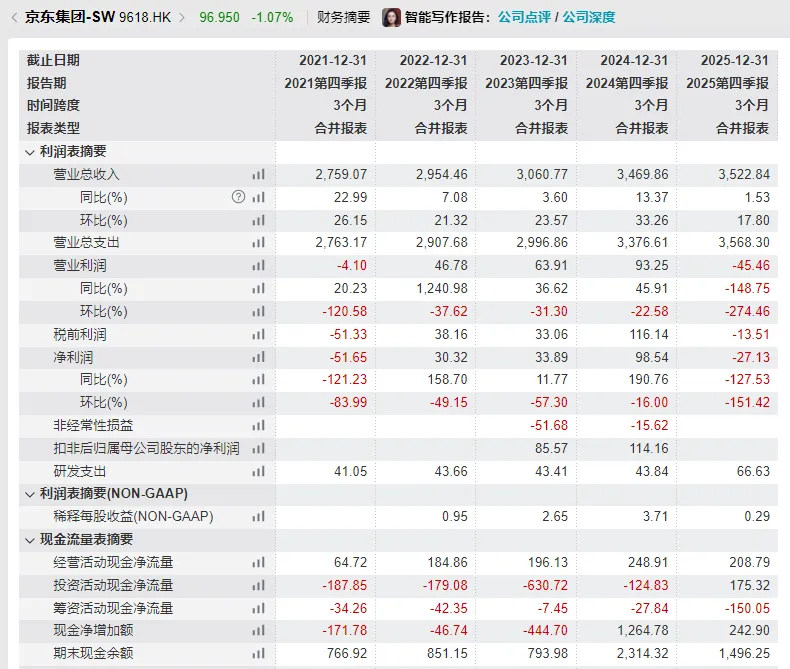Collapse the 利润表摘要(NON-GAAP) section

[30, 494]
